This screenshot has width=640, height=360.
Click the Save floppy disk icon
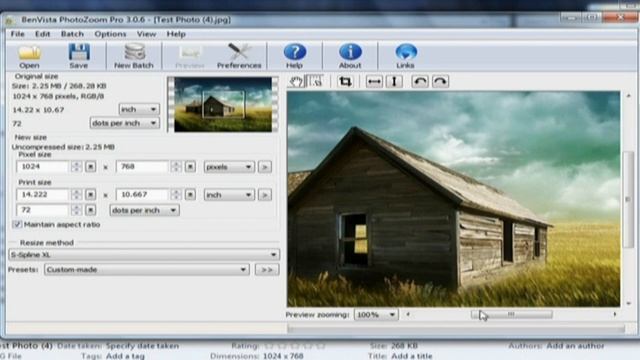pos(78,56)
